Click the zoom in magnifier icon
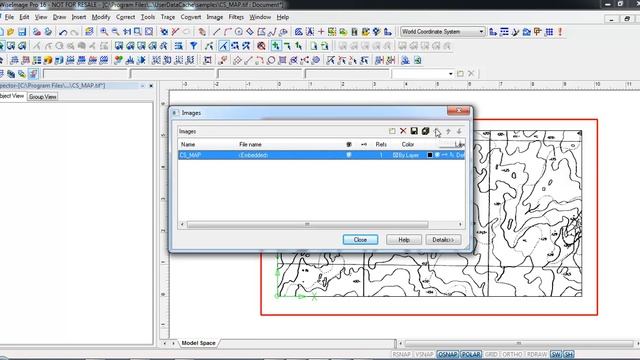The height and width of the screenshot is (360, 640). tap(104, 32)
